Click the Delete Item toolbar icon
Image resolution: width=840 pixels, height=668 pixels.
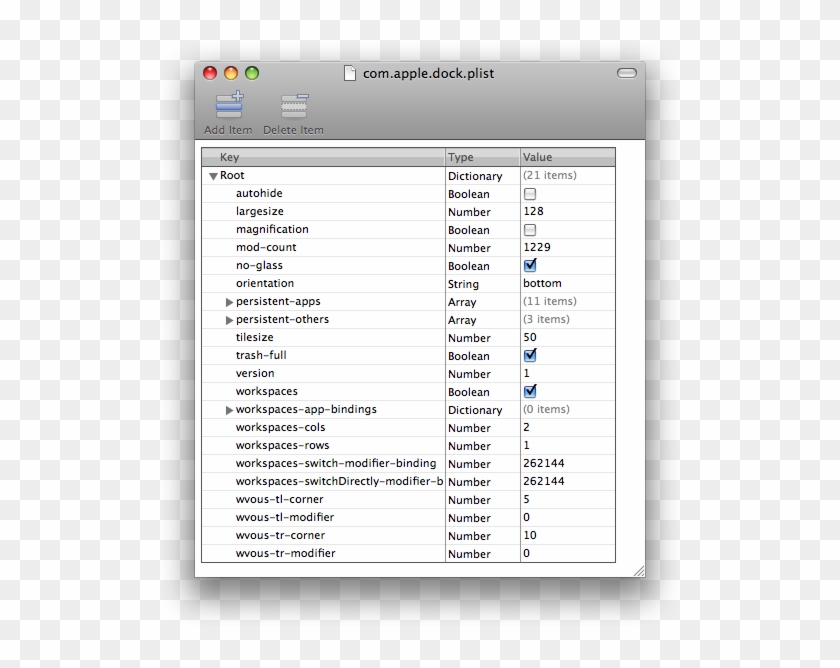tap(293, 103)
